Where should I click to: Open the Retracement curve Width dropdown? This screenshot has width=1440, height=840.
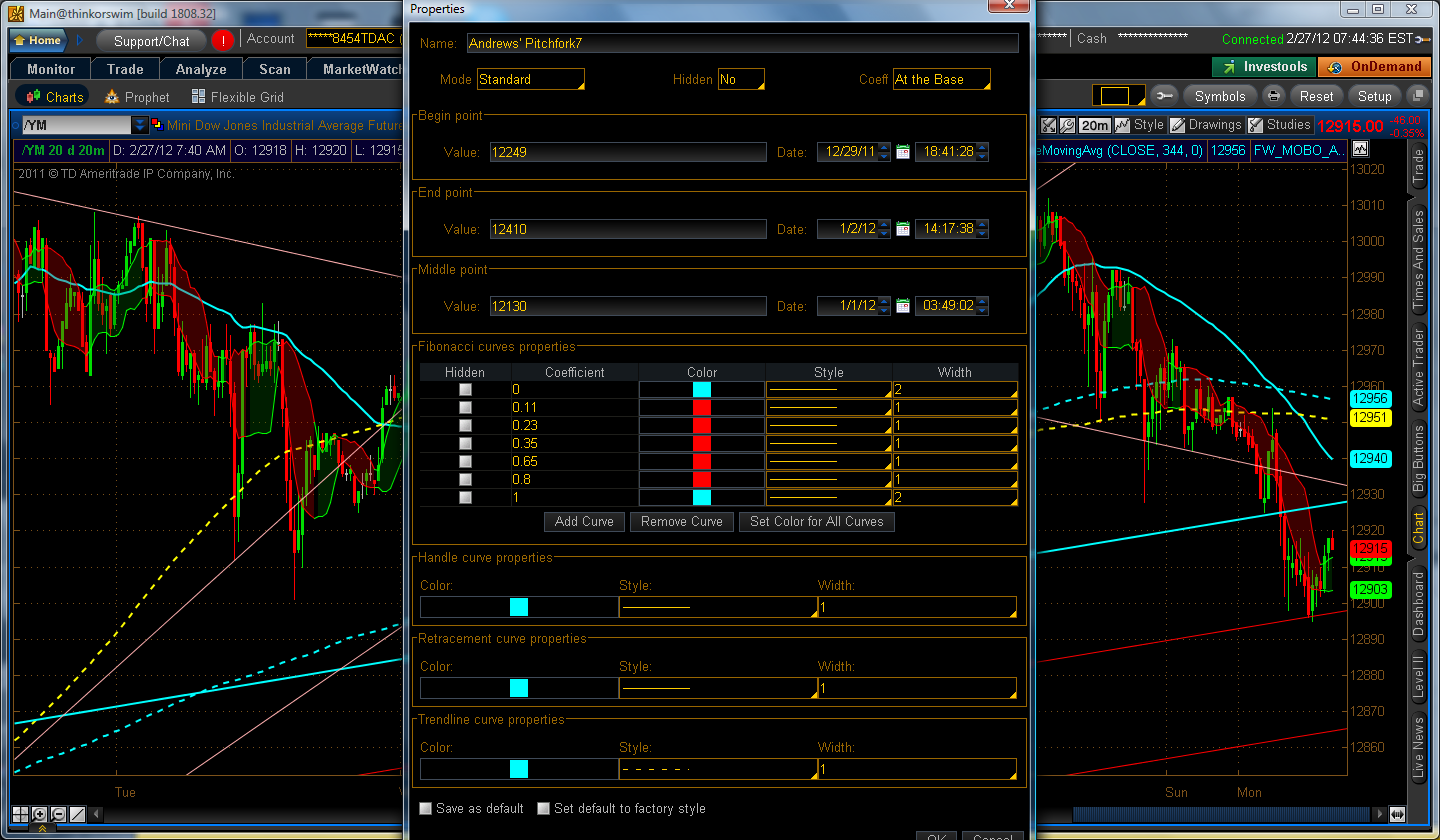[x=917, y=689]
